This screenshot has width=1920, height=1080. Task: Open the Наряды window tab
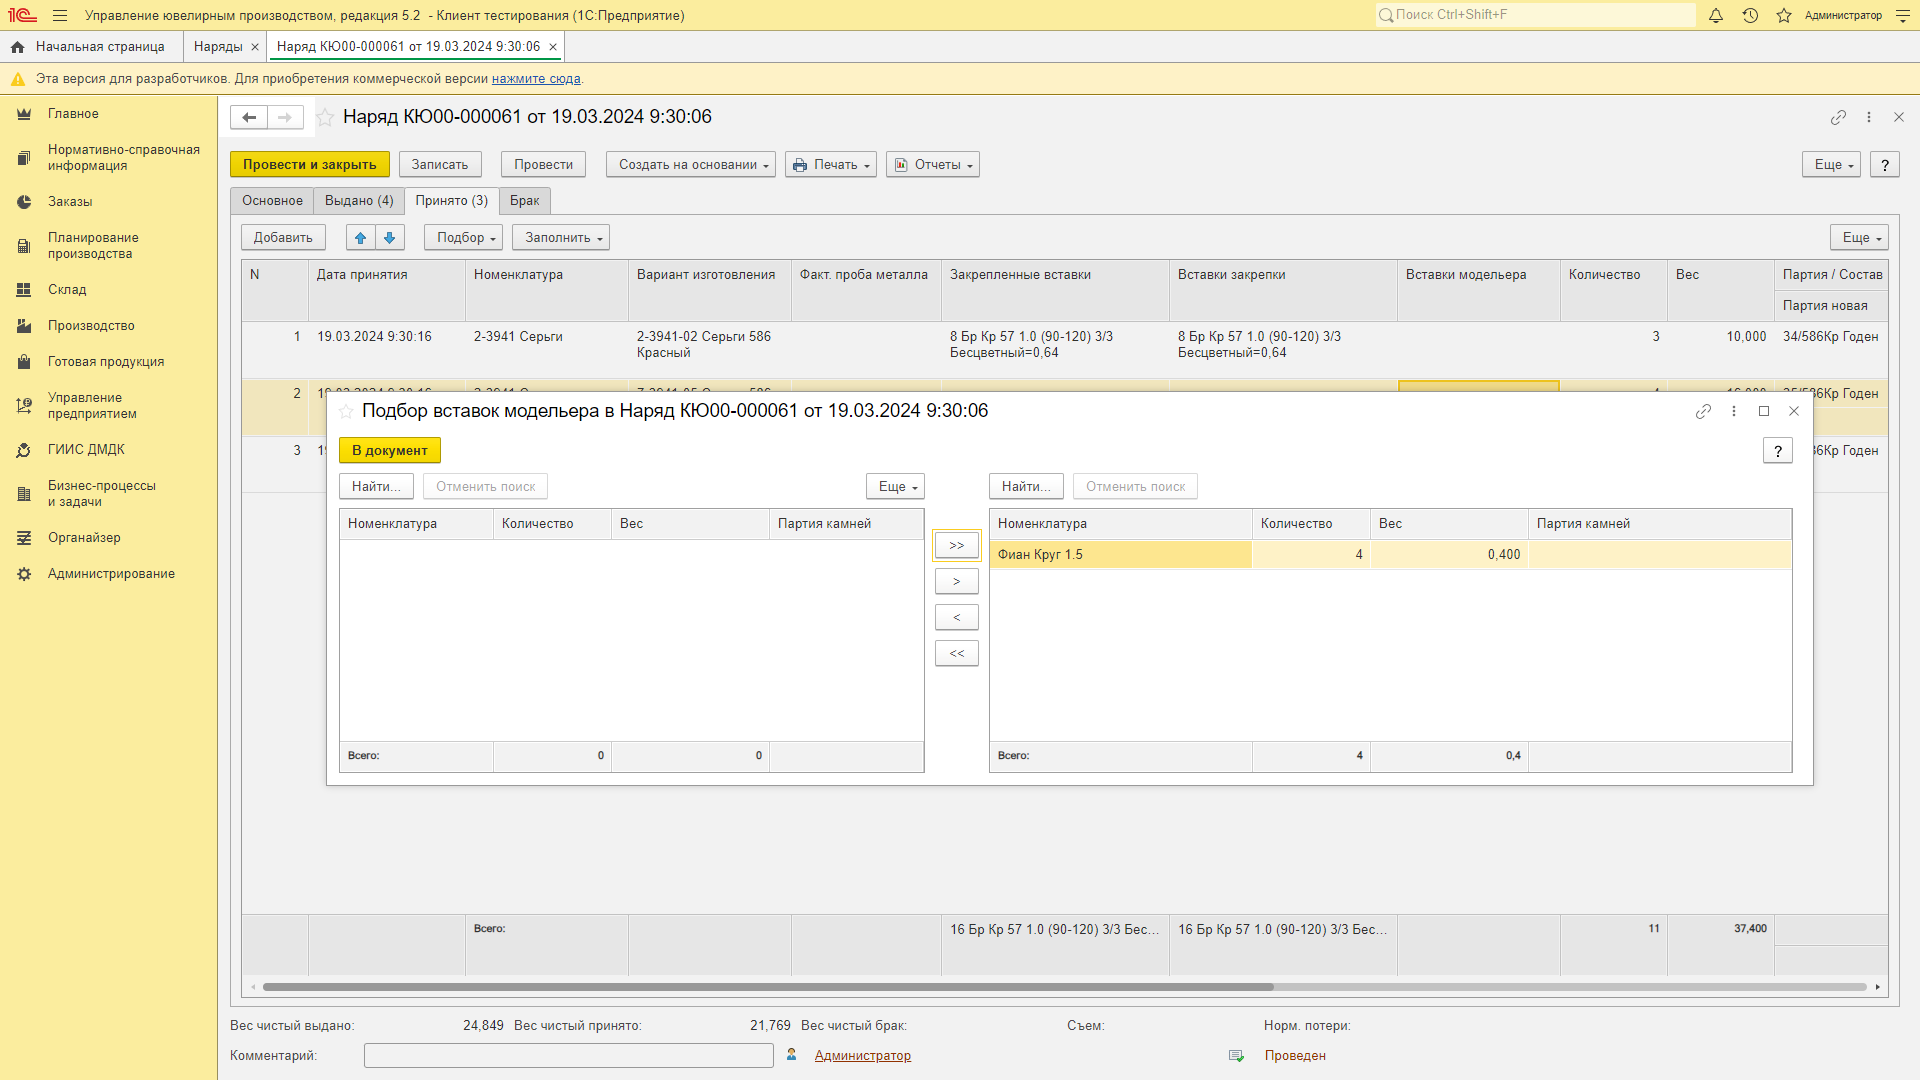[x=218, y=47]
